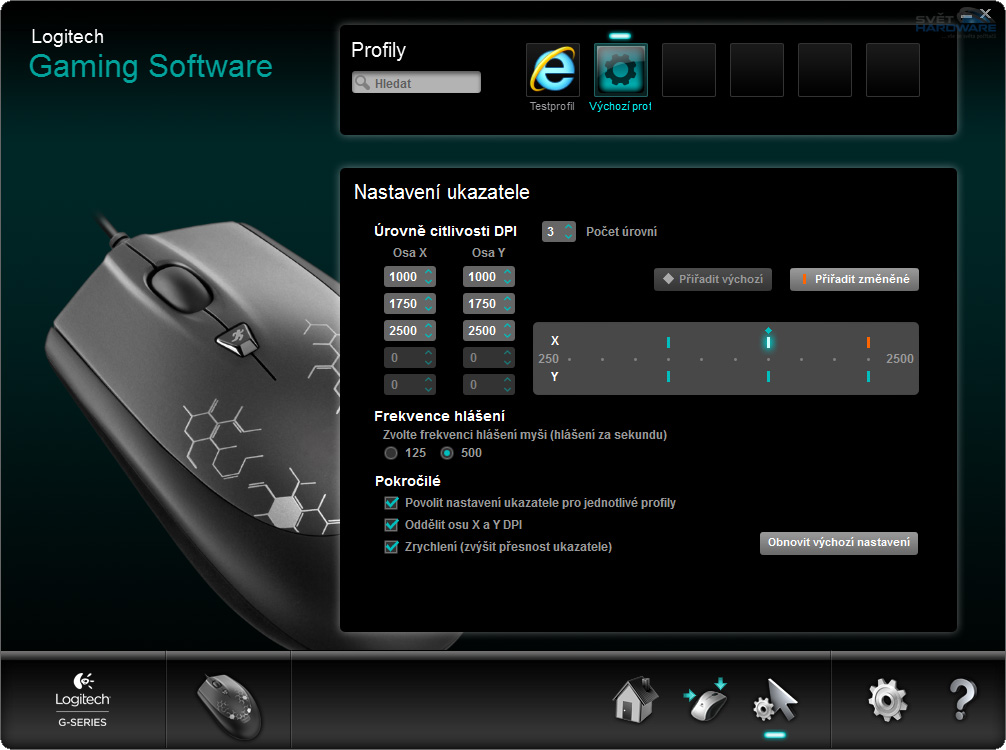
Task: Select the Testprofil Internet Explorer icon
Action: 552,70
